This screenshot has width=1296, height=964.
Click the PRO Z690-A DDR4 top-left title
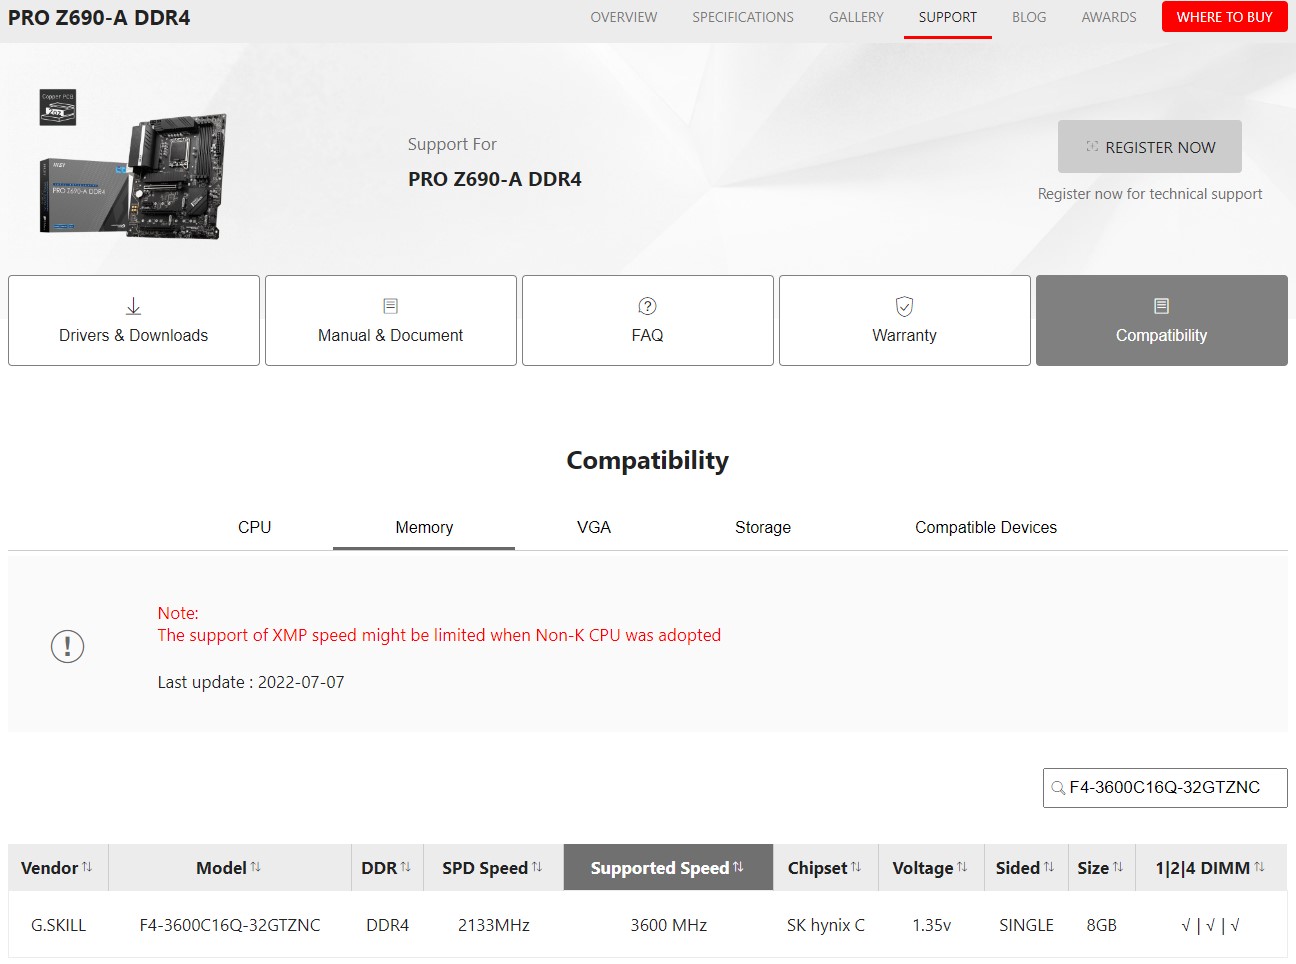click(99, 18)
